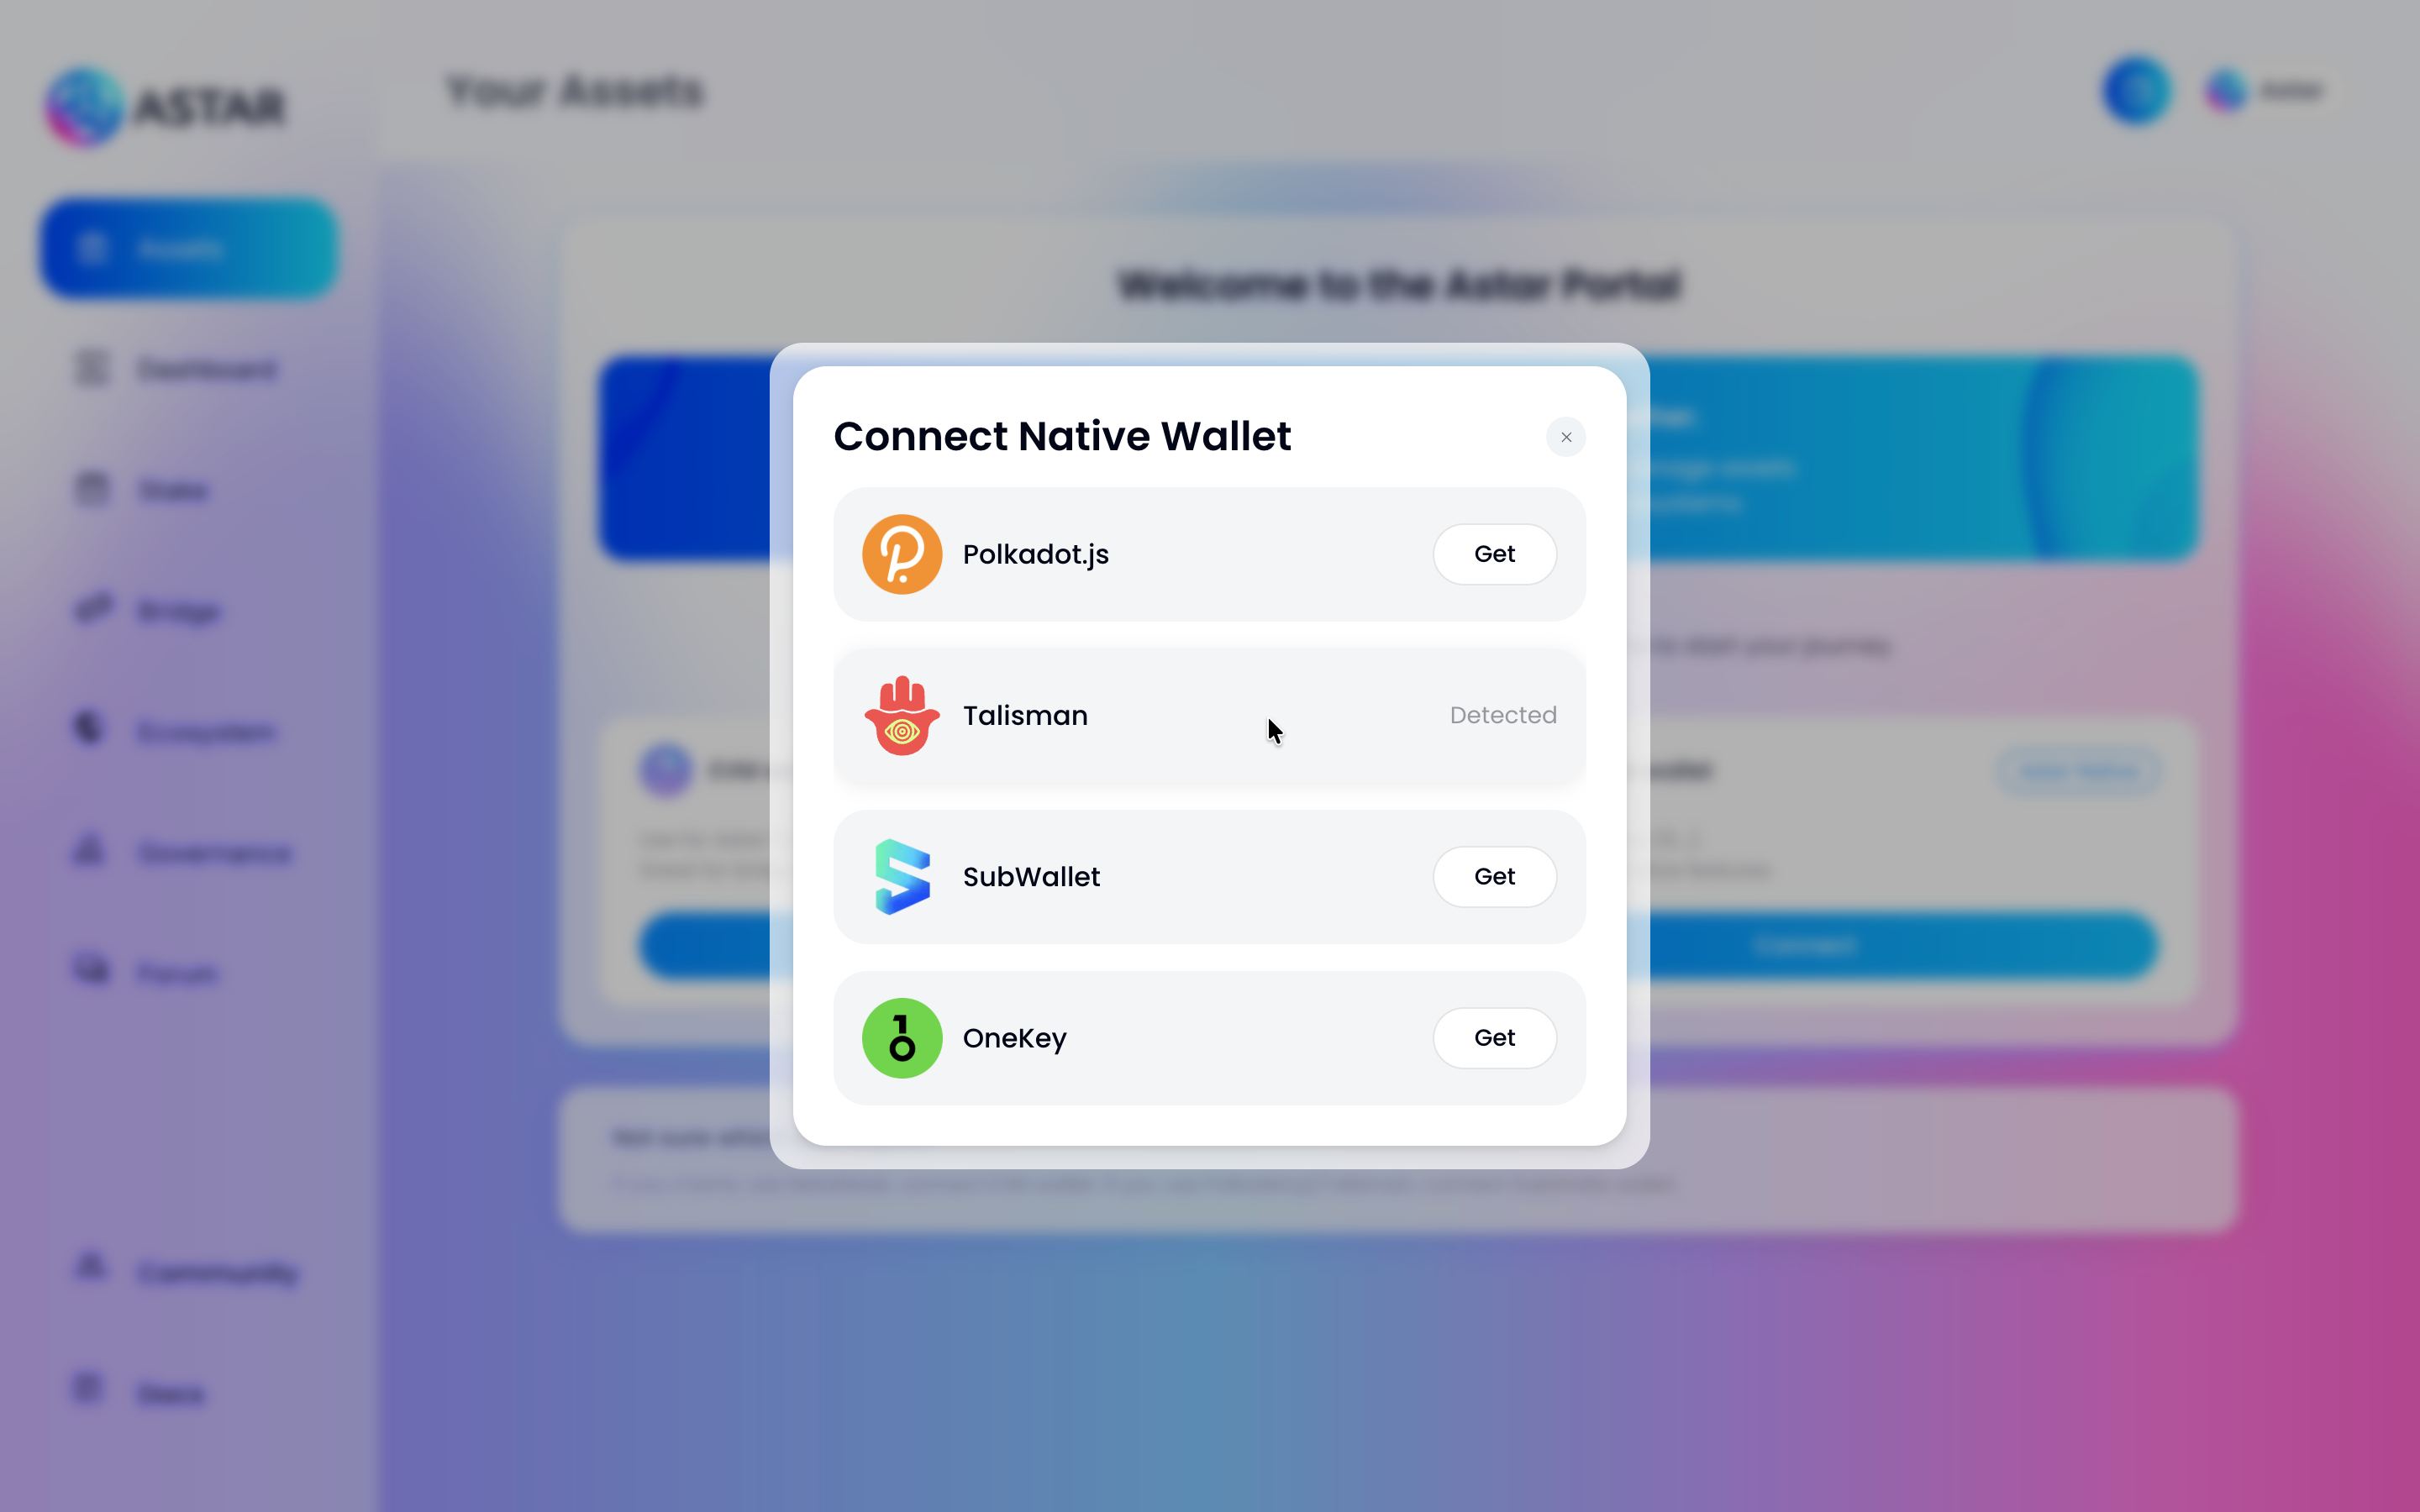Get the Polkadot.js wallet extension

[1494, 554]
